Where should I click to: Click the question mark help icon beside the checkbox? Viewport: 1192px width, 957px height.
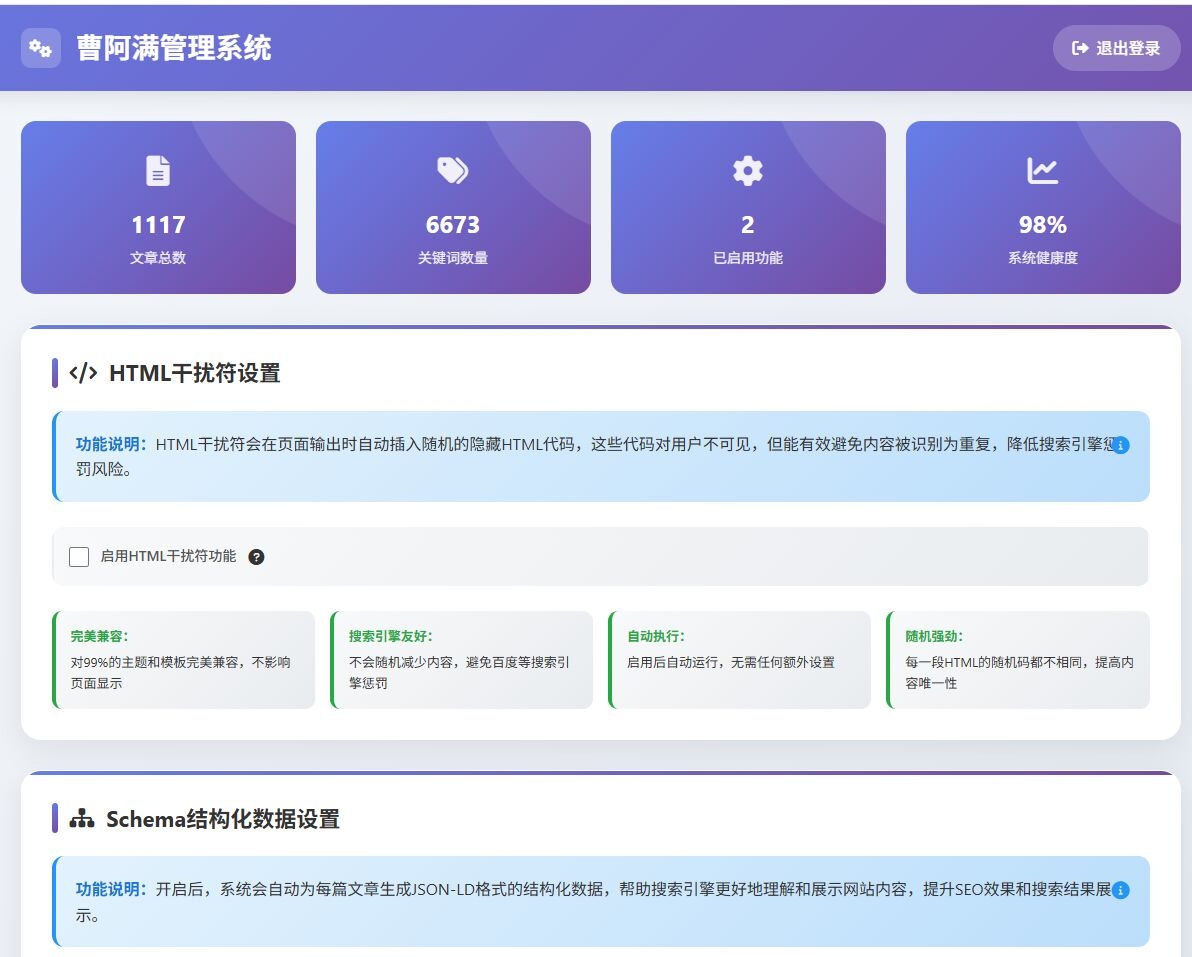257,556
